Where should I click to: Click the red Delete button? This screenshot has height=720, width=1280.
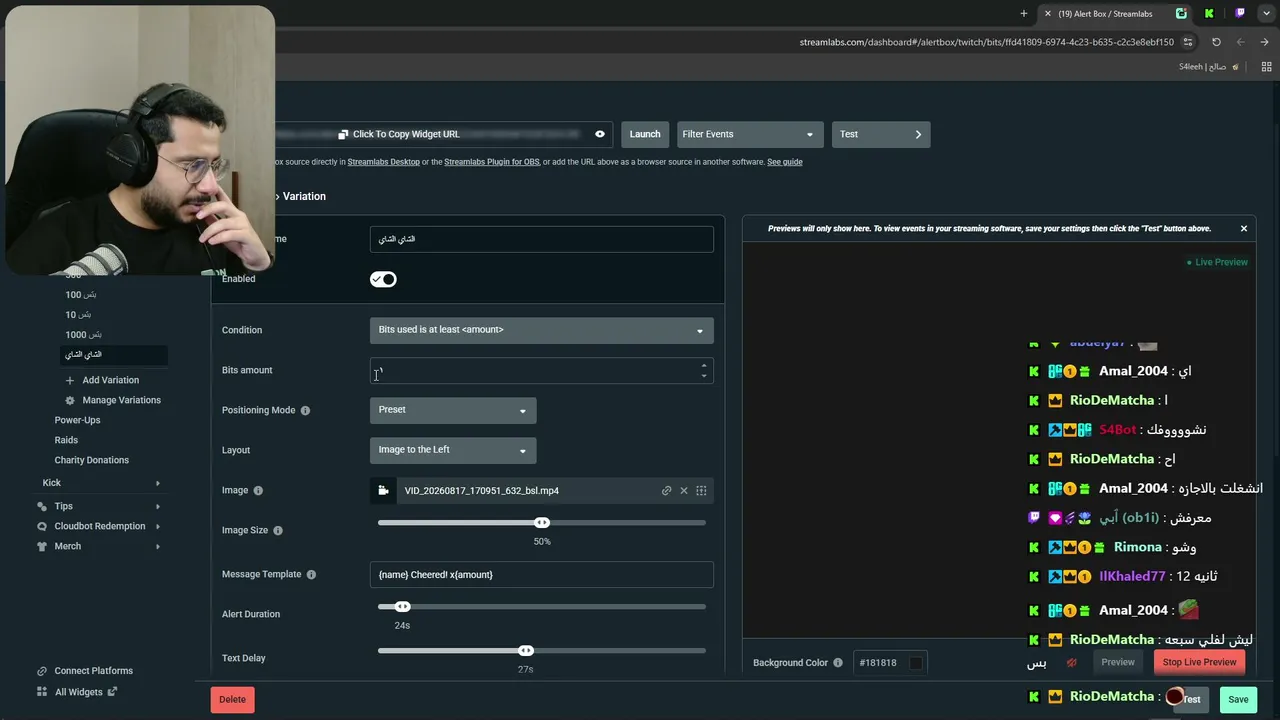232,699
